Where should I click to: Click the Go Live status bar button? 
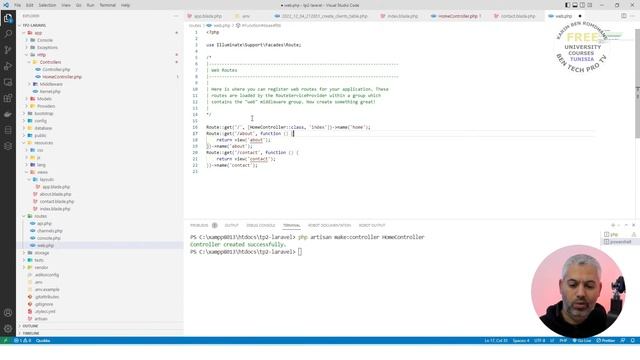(582, 340)
